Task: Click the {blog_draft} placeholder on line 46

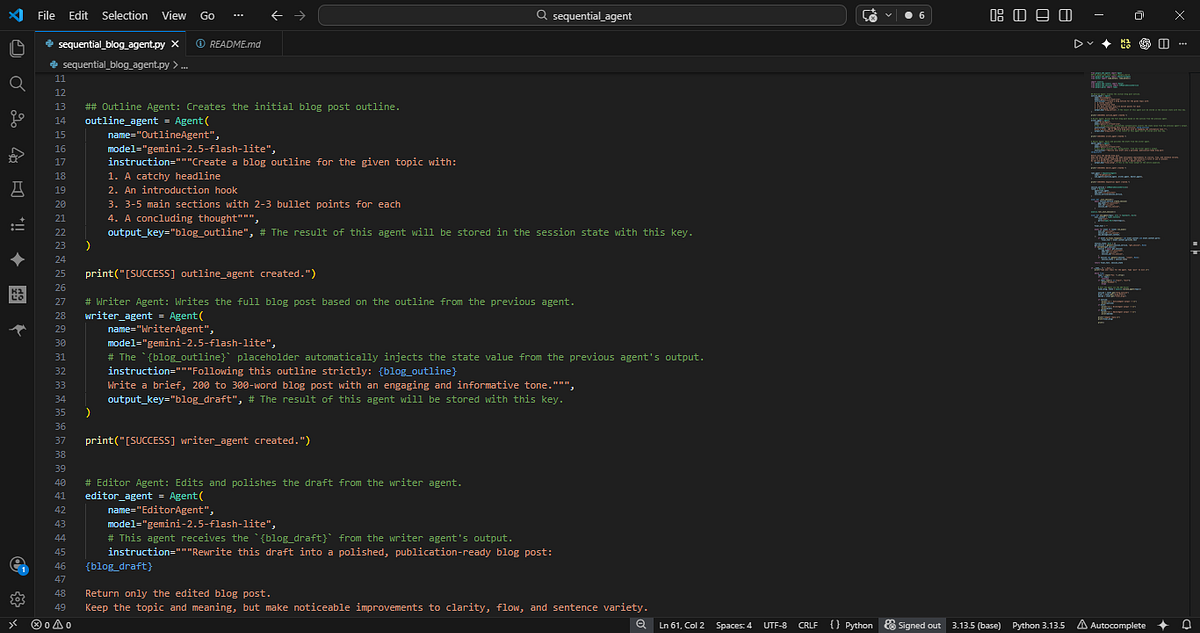Action: click(119, 566)
